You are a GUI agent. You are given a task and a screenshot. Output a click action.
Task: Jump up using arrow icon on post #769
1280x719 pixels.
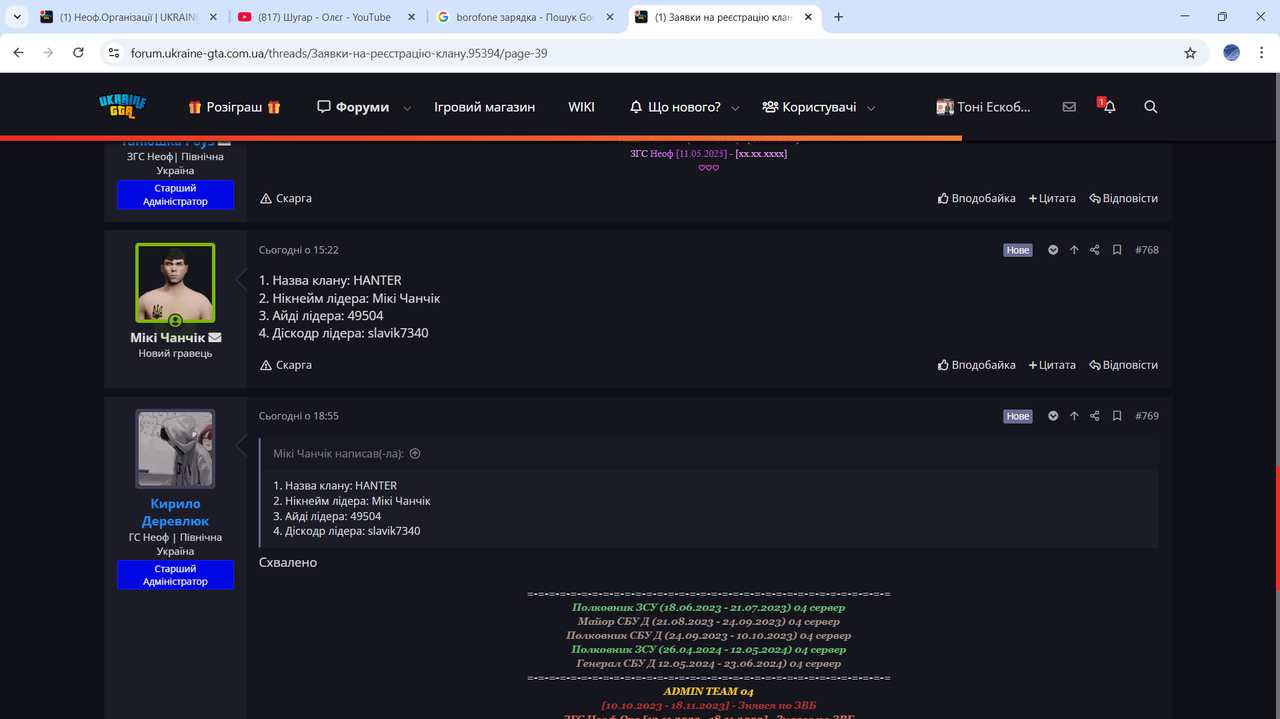pos(1074,416)
